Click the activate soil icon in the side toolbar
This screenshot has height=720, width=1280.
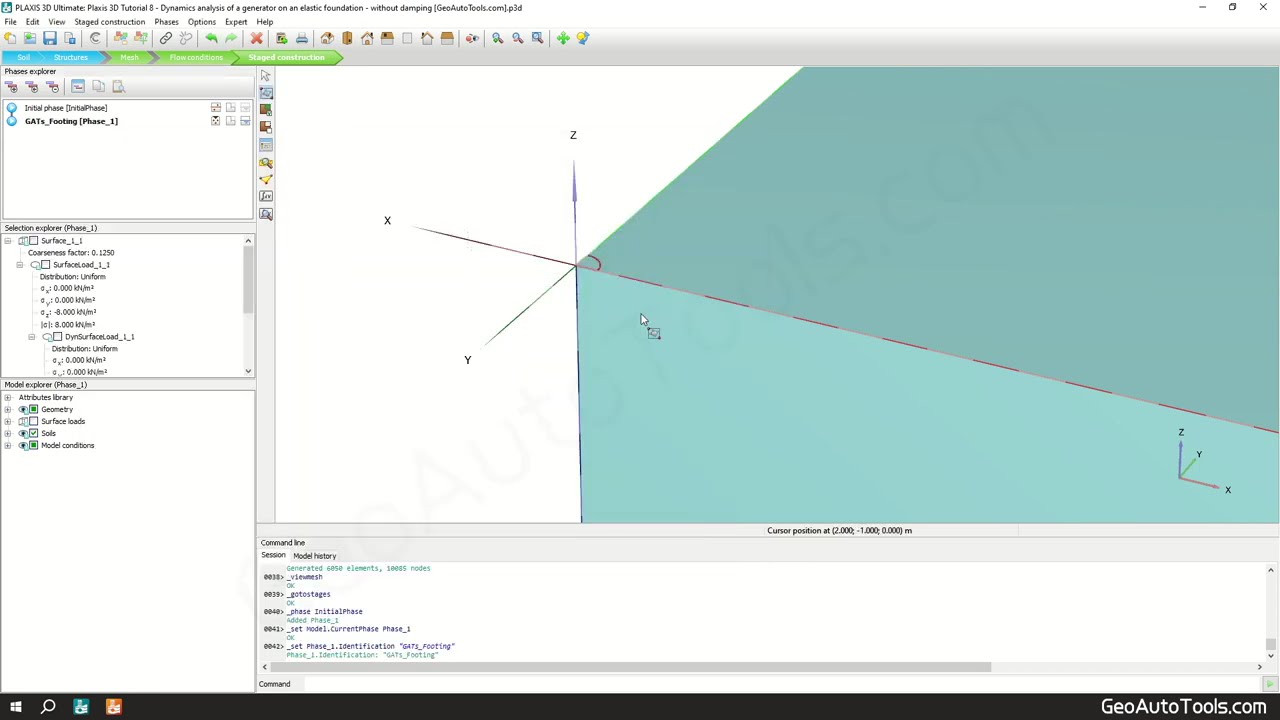(x=266, y=109)
